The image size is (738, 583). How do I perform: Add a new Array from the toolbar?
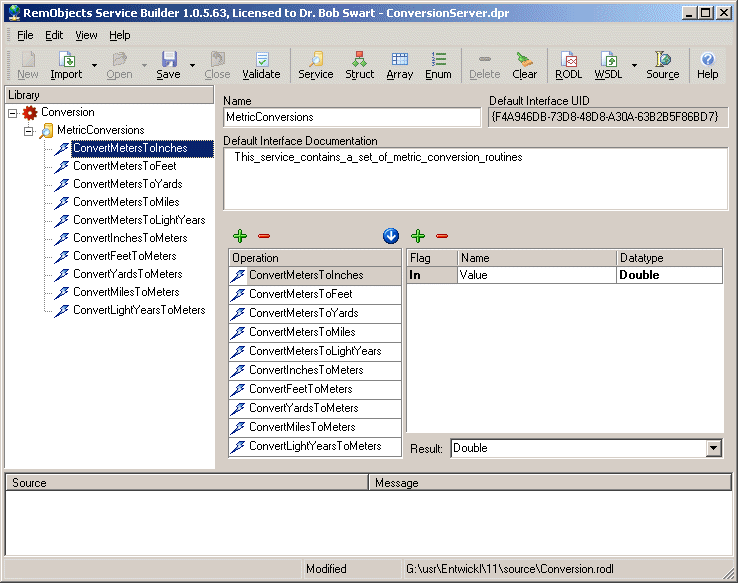click(400, 65)
